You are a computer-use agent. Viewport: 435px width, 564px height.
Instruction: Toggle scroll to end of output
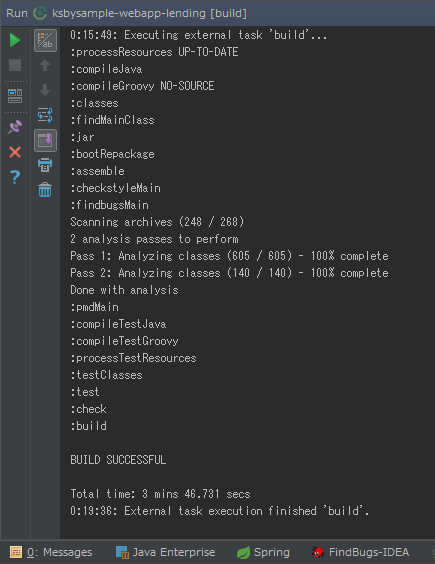coord(45,140)
